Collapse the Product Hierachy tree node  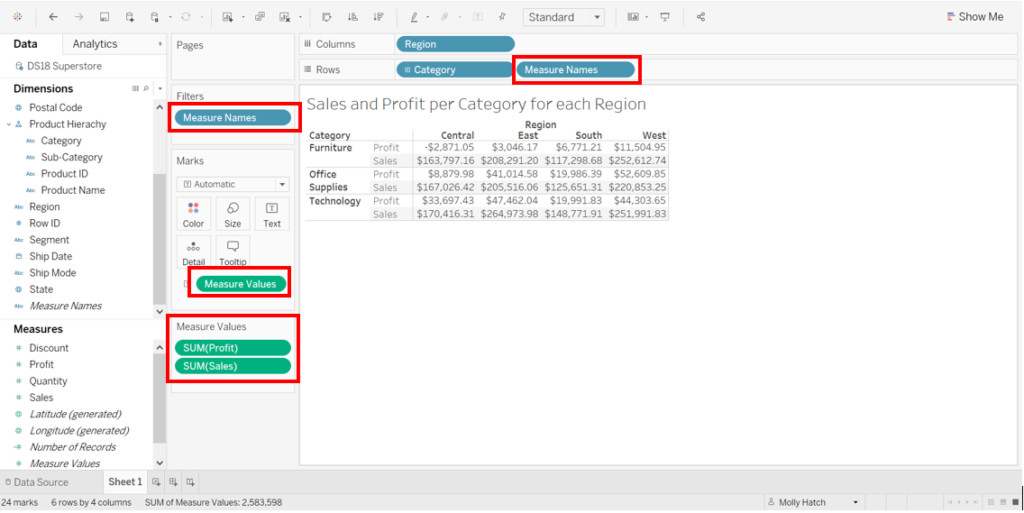(8, 124)
